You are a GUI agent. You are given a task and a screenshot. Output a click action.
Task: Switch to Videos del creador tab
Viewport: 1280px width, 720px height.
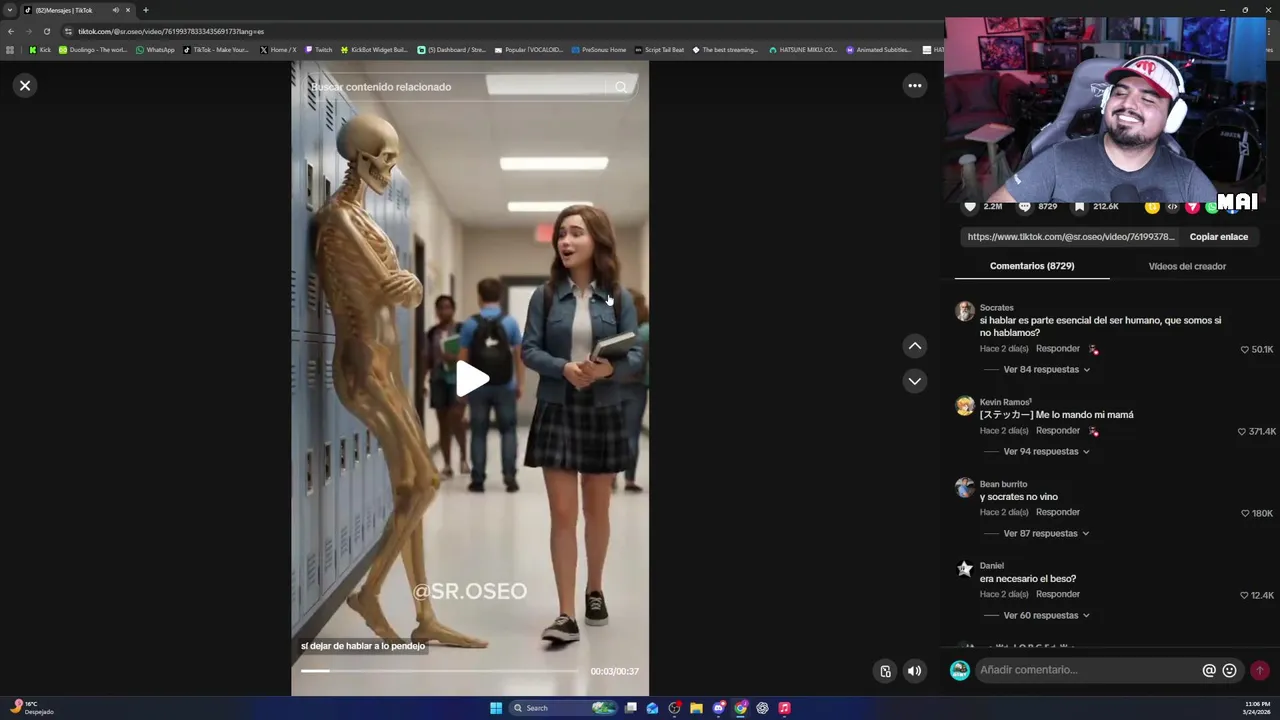[x=1187, y=266]
